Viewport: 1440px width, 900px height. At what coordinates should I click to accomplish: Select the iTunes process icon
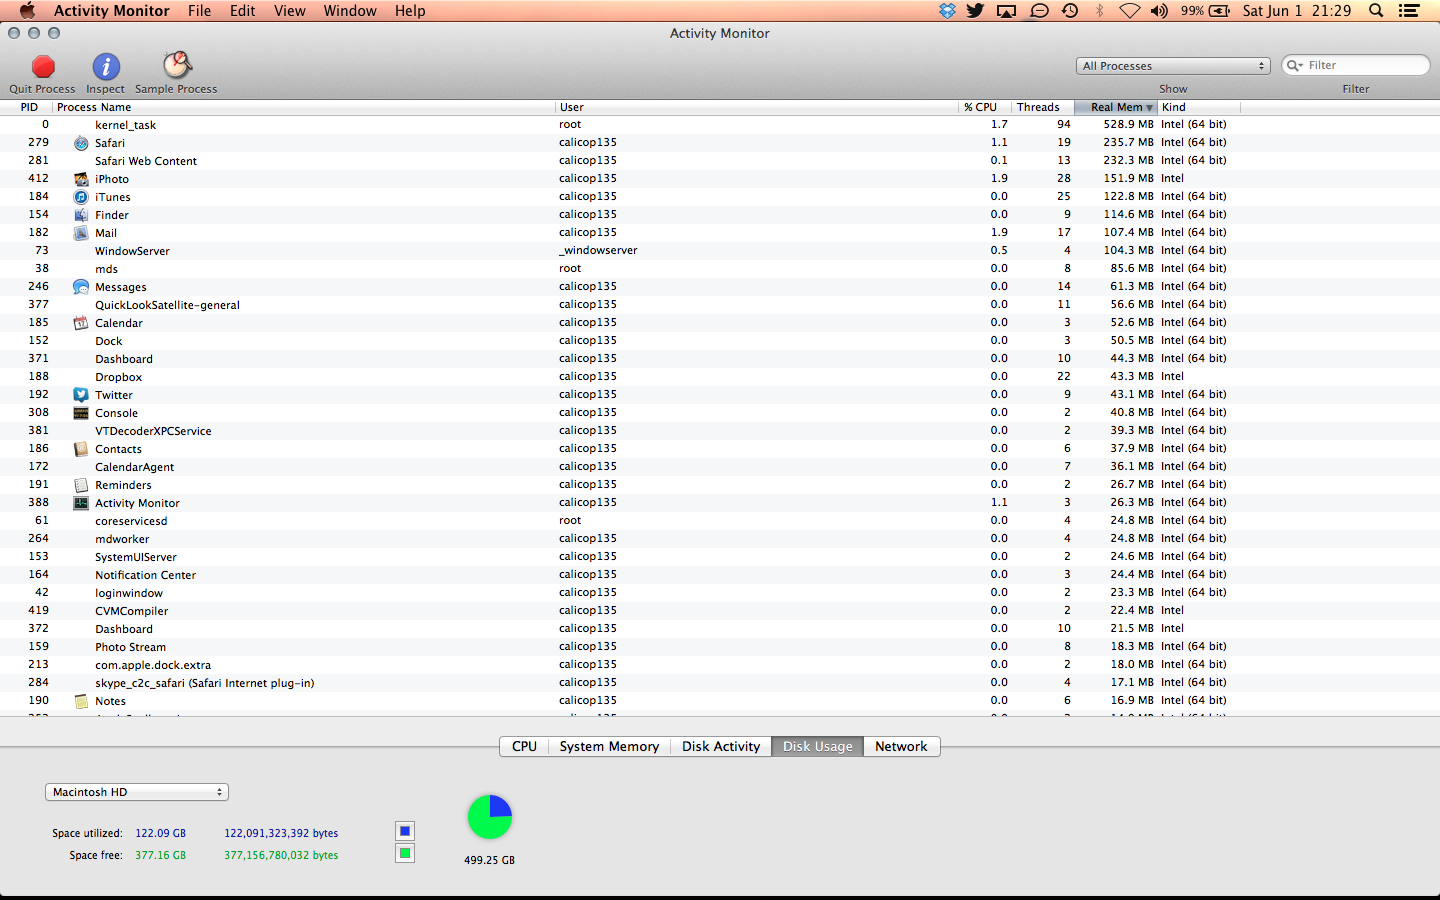[x=81, y=197]
